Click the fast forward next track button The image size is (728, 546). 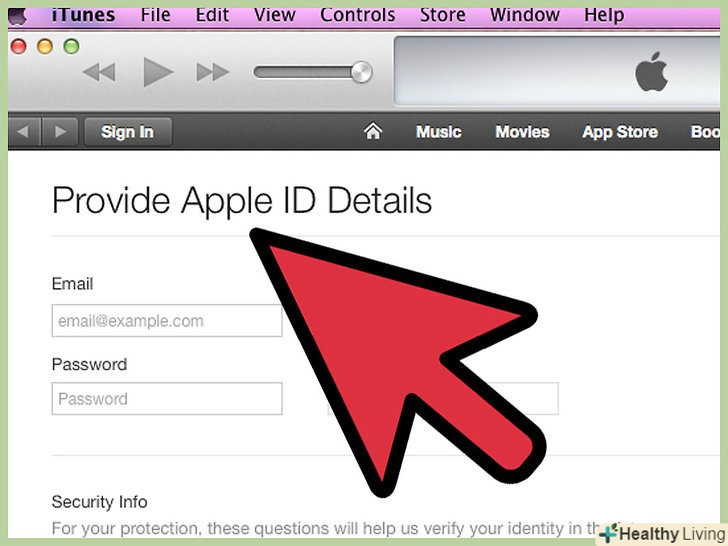213,72
